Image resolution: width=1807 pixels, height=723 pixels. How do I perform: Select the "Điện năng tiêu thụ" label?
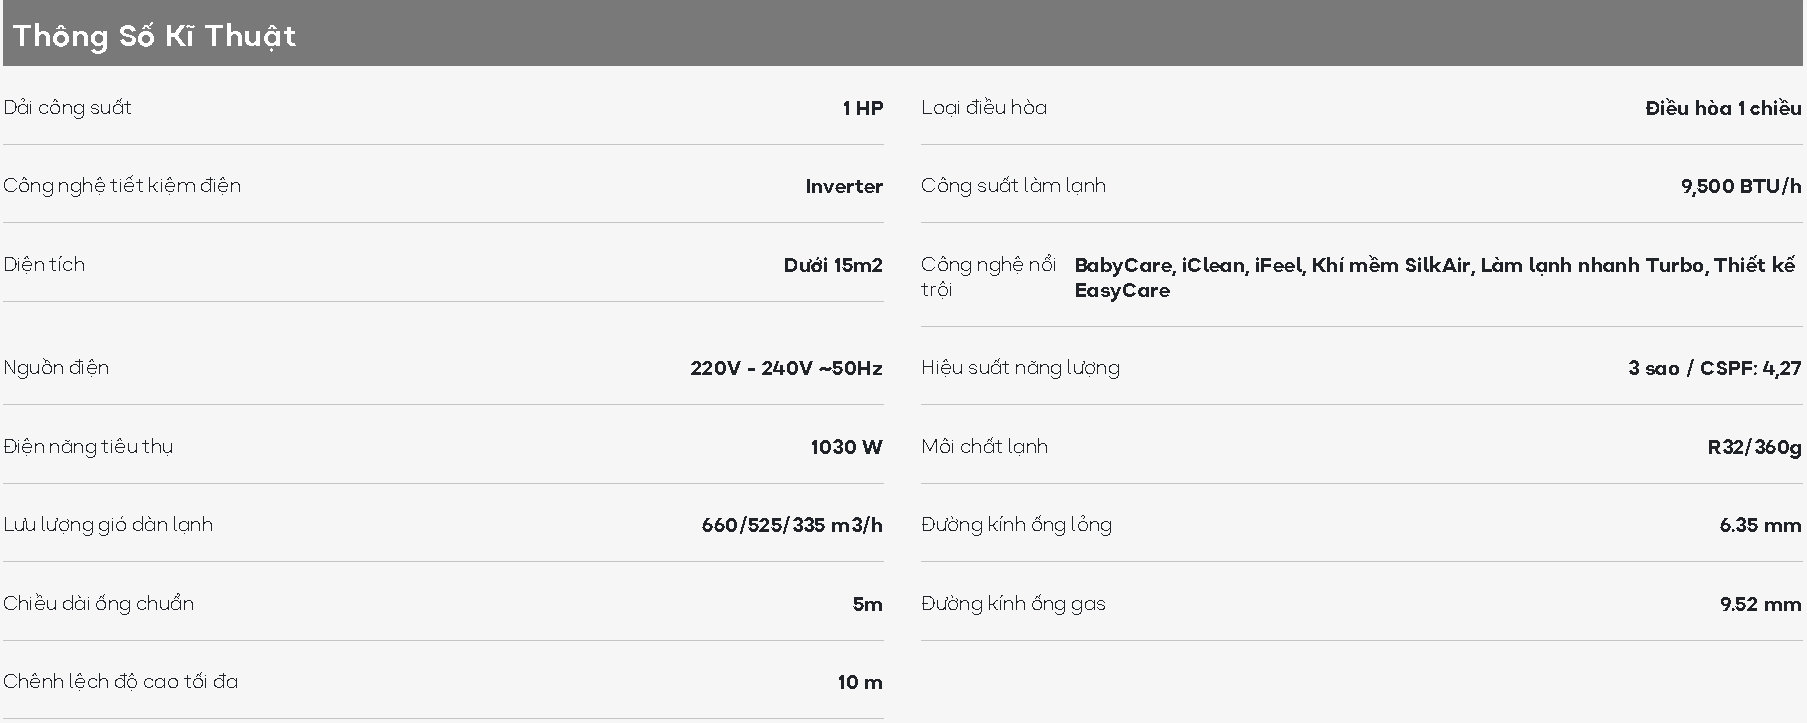coord(88,447)
